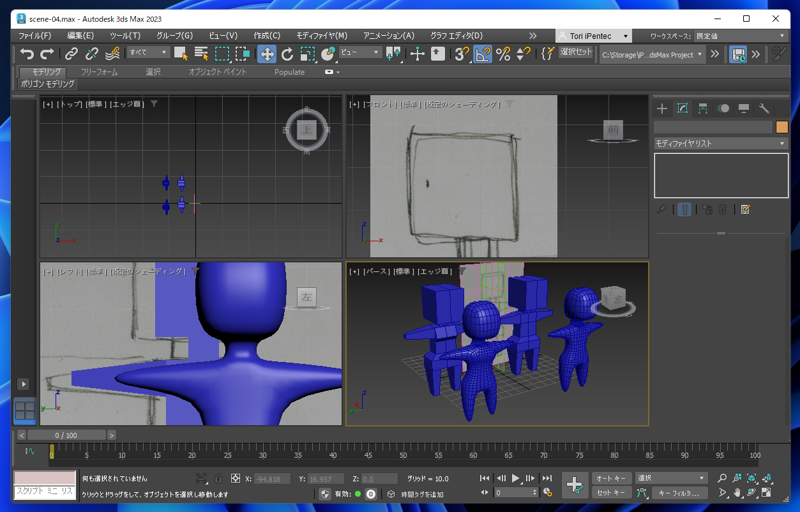Open the 編集(E) menu
This screenshot has width=800, height=512.
point(81,36)
